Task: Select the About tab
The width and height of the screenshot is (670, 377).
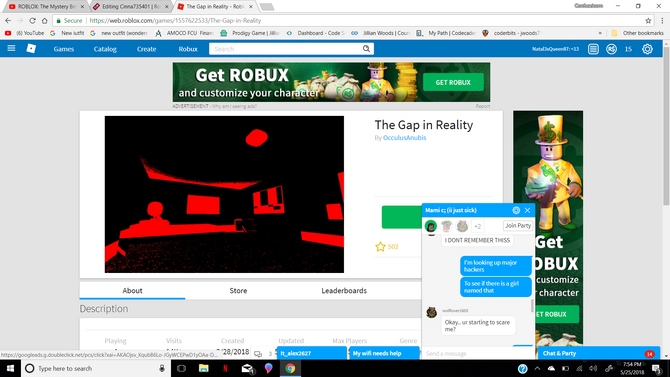Action: coord(132,291)
